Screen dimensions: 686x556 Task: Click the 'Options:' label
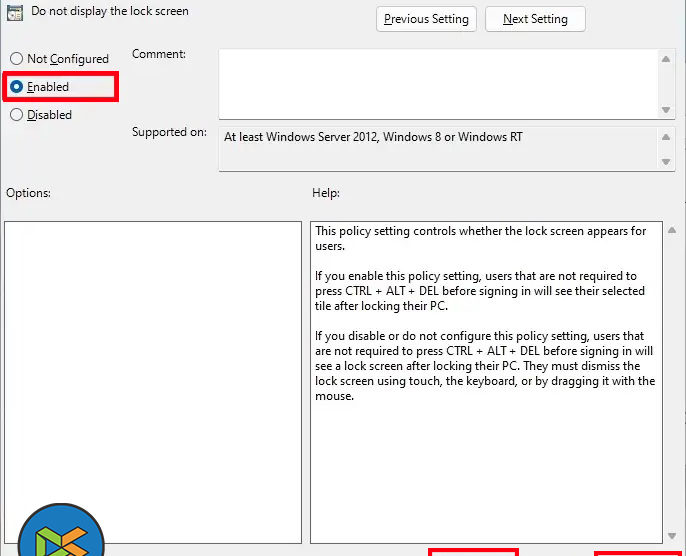pos(28,193)
